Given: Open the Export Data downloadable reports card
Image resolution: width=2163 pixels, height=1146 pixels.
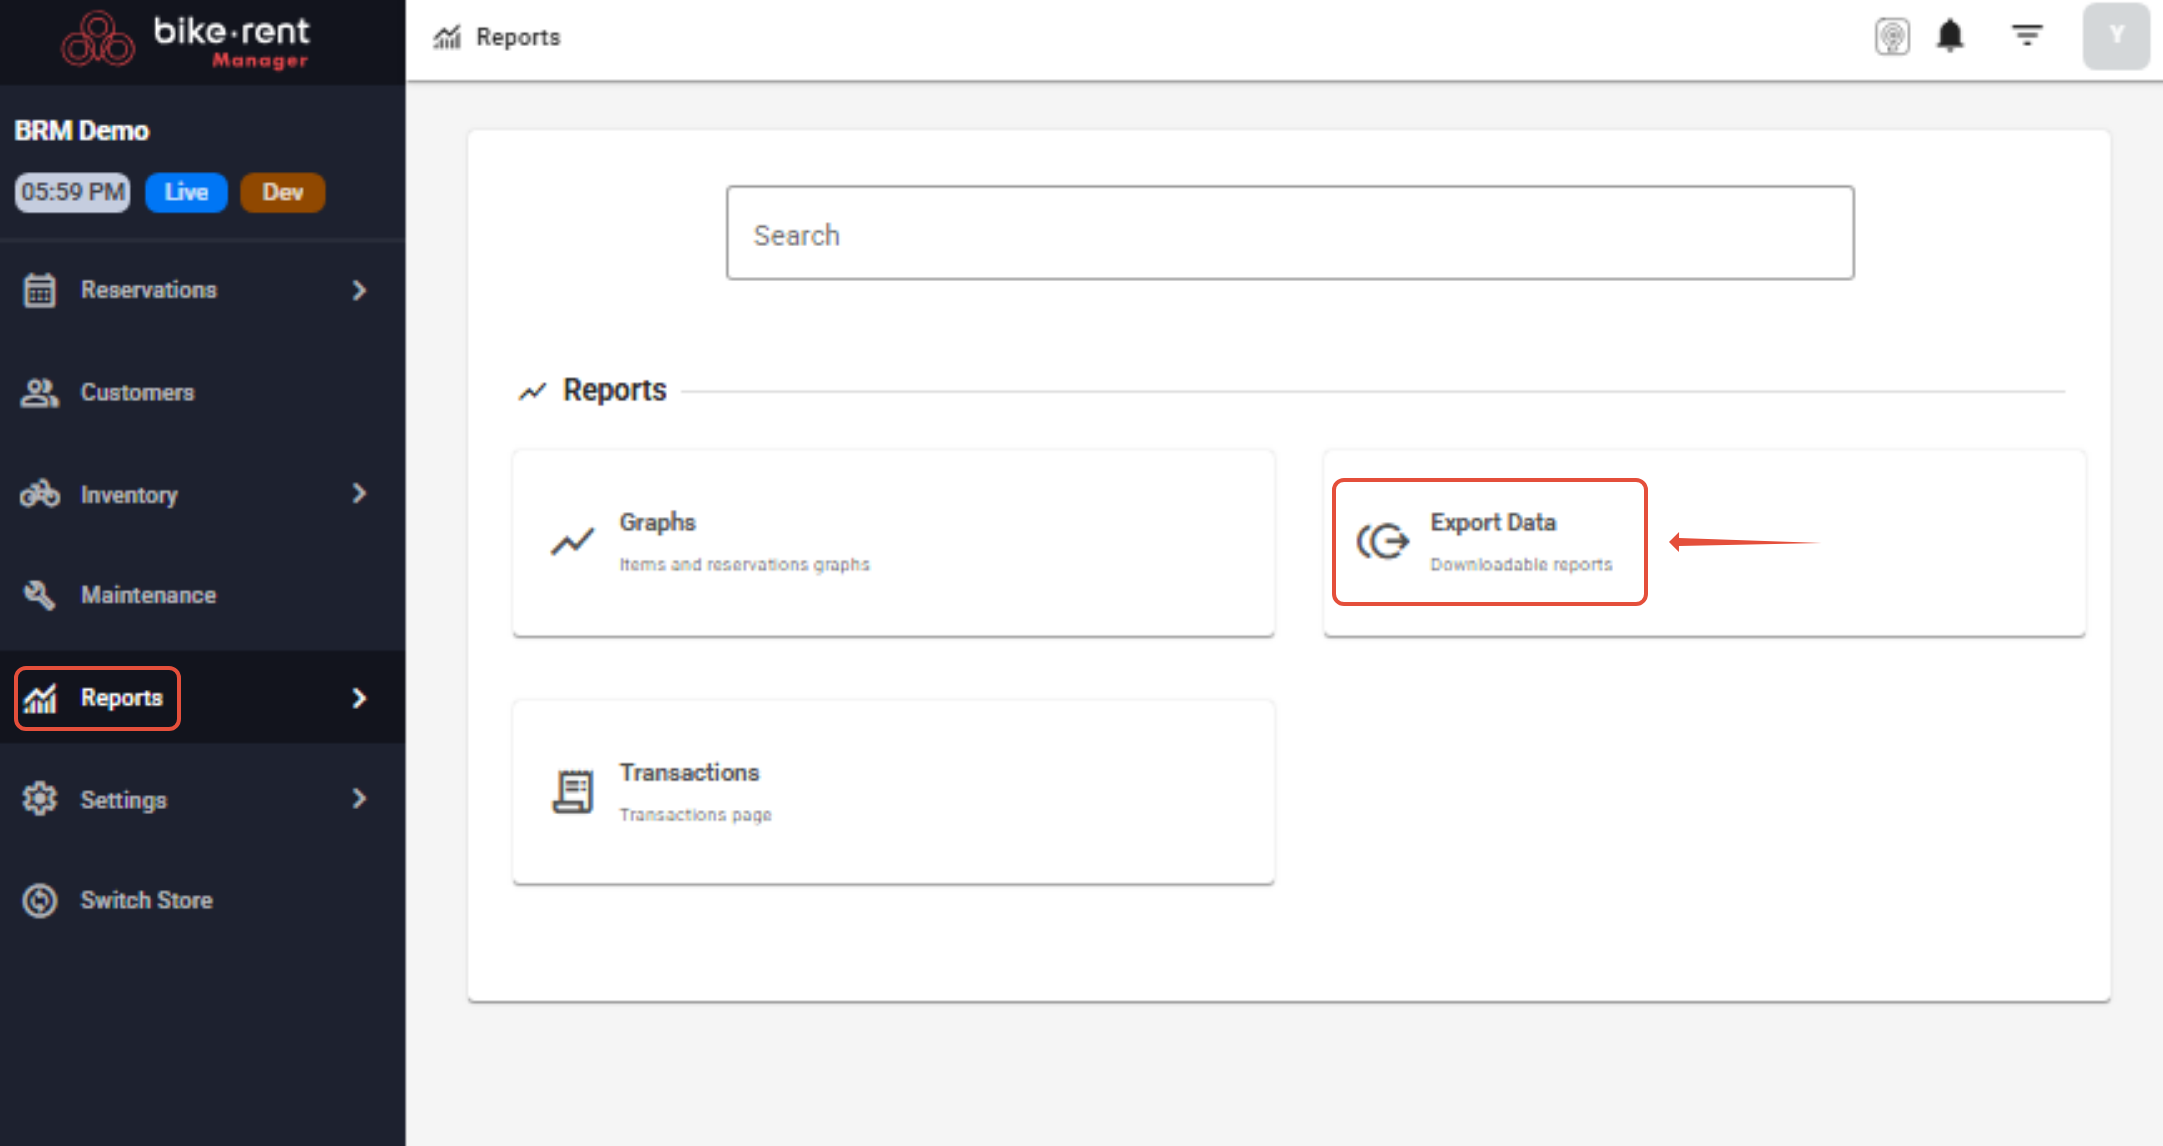Looking at the screenshot, I should (x=1520, y=542).
